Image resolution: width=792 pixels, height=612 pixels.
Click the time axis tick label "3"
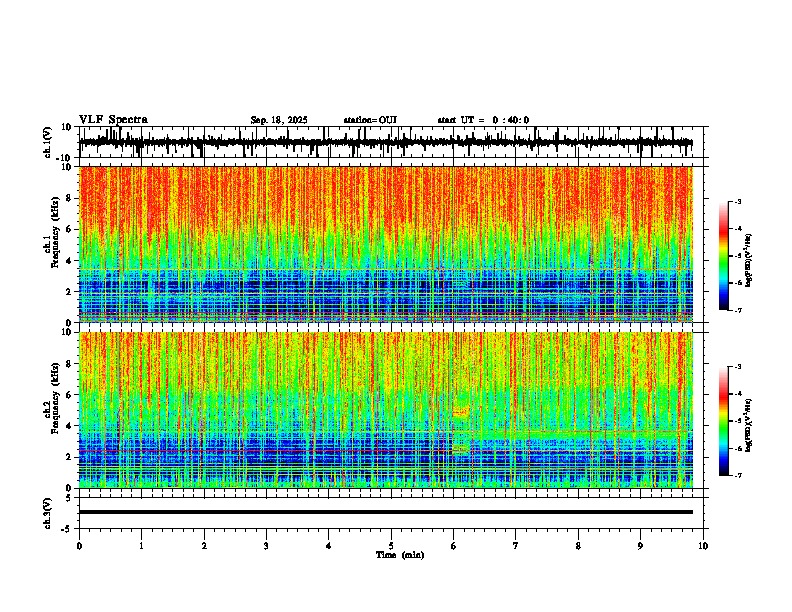(266, 546)
